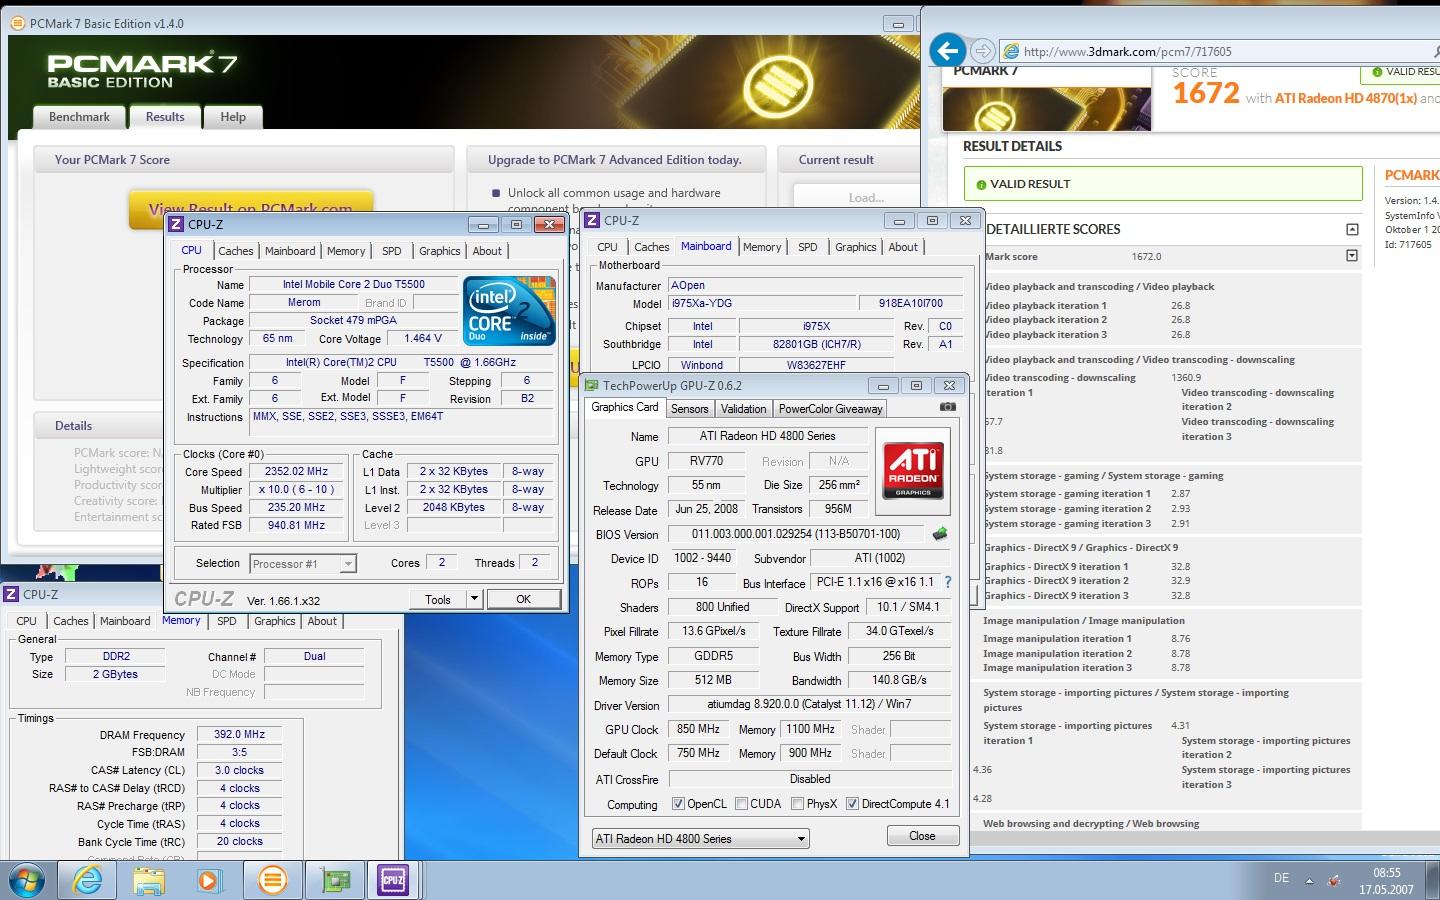
Task: Toggle the DirectCompute 4.1 checkbox
Action: tap(852, 804)
